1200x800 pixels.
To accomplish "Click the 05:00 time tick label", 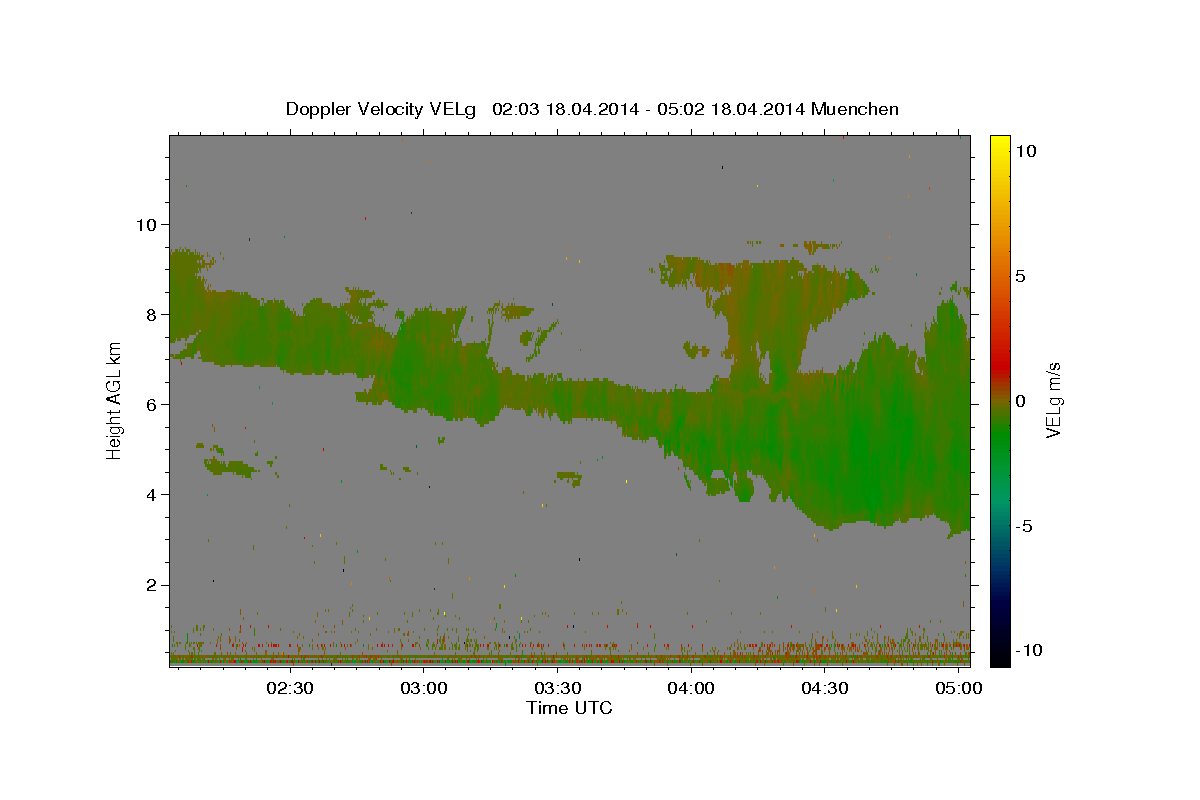I will (x=958, y=688).
